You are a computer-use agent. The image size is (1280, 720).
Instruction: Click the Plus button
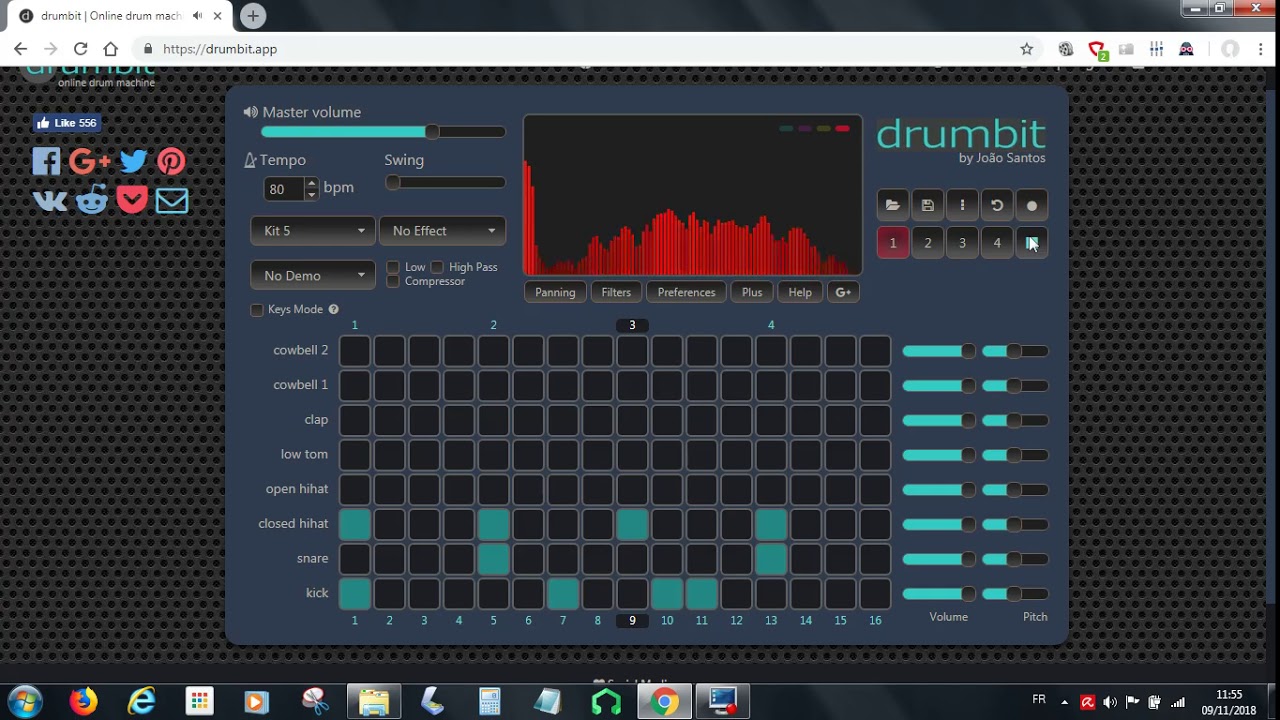pos(752,292)
